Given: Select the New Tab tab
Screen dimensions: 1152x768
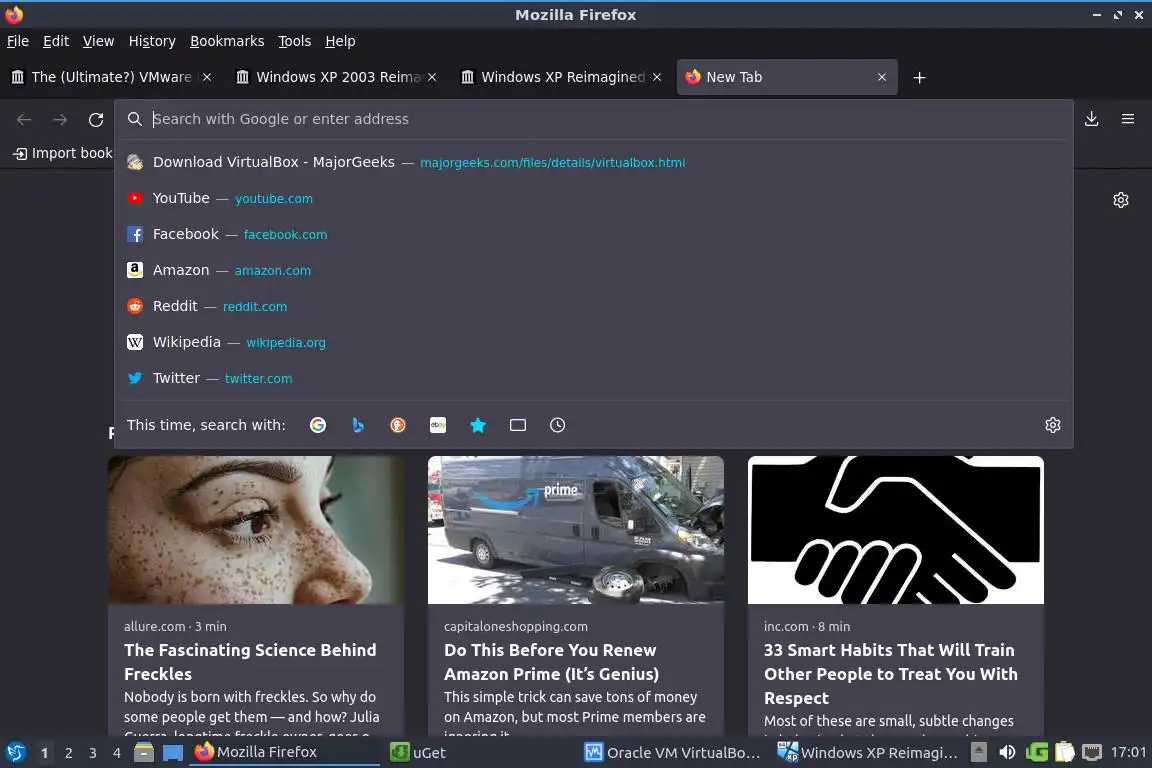Looking at the screenshot, I should click(x=787, y=77).
